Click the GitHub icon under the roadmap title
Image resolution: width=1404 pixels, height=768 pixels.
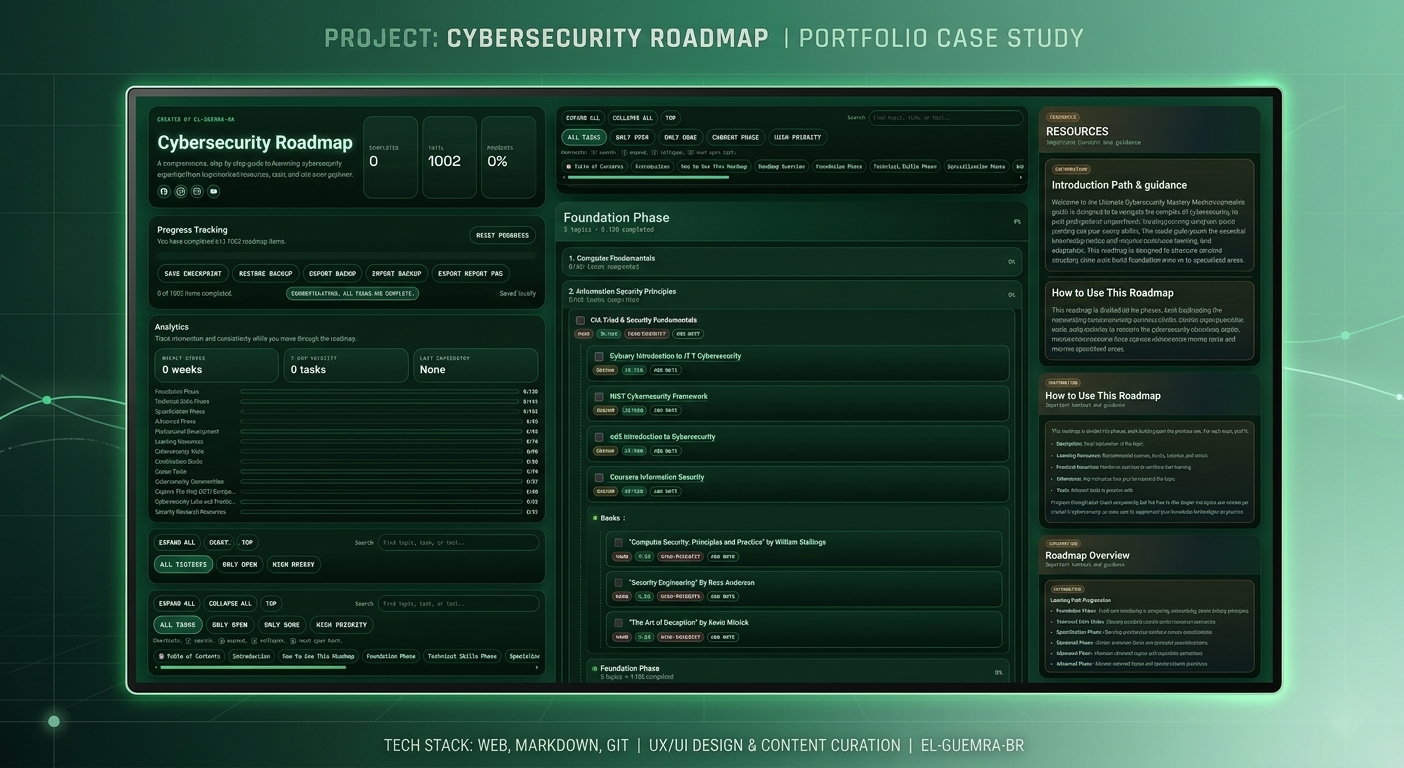[163, 191]
